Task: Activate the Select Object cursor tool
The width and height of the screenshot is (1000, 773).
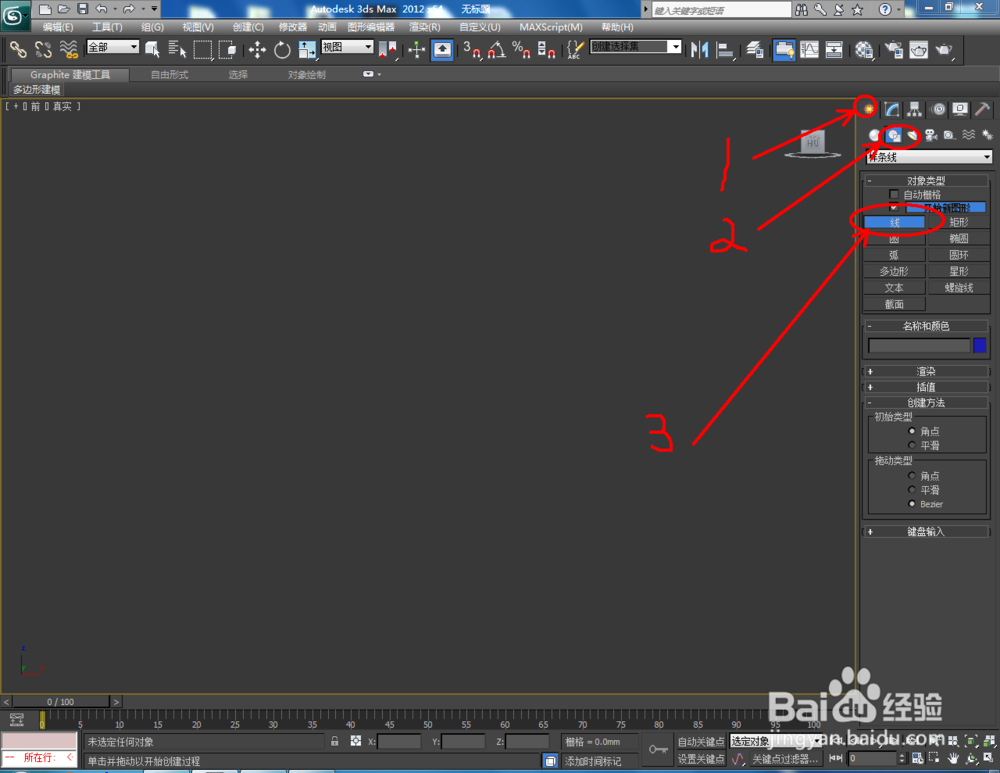Action: pyautogui.click(x=152, y=49)
